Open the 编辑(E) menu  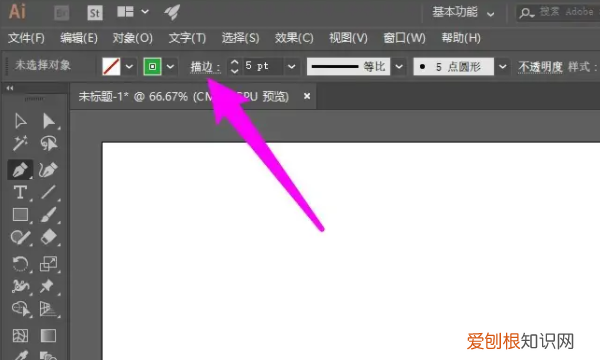point(79,38)
